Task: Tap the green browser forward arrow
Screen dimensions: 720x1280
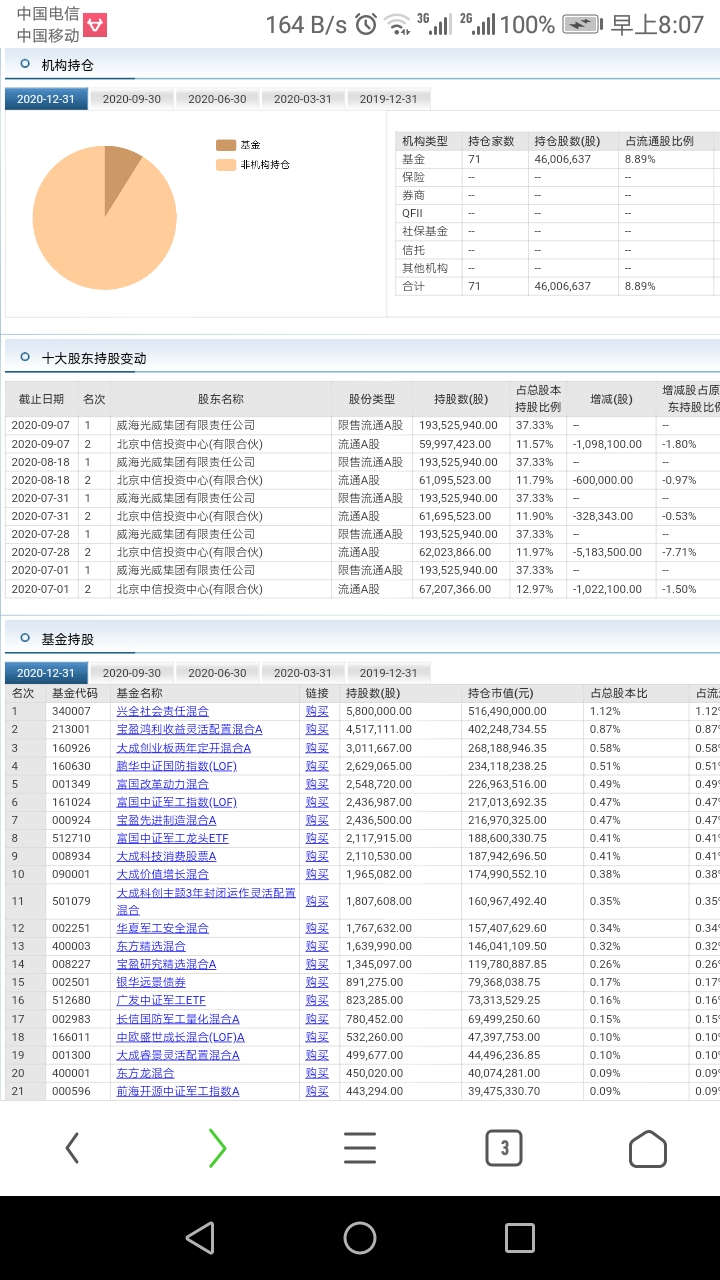Action: [x=217, y=1148]
